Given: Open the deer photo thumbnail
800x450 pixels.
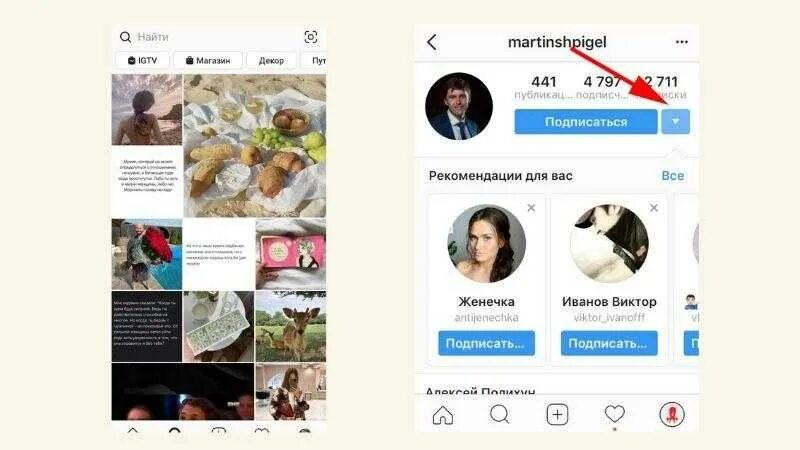Looking at the screenshot, I should (x=290, y=327).
